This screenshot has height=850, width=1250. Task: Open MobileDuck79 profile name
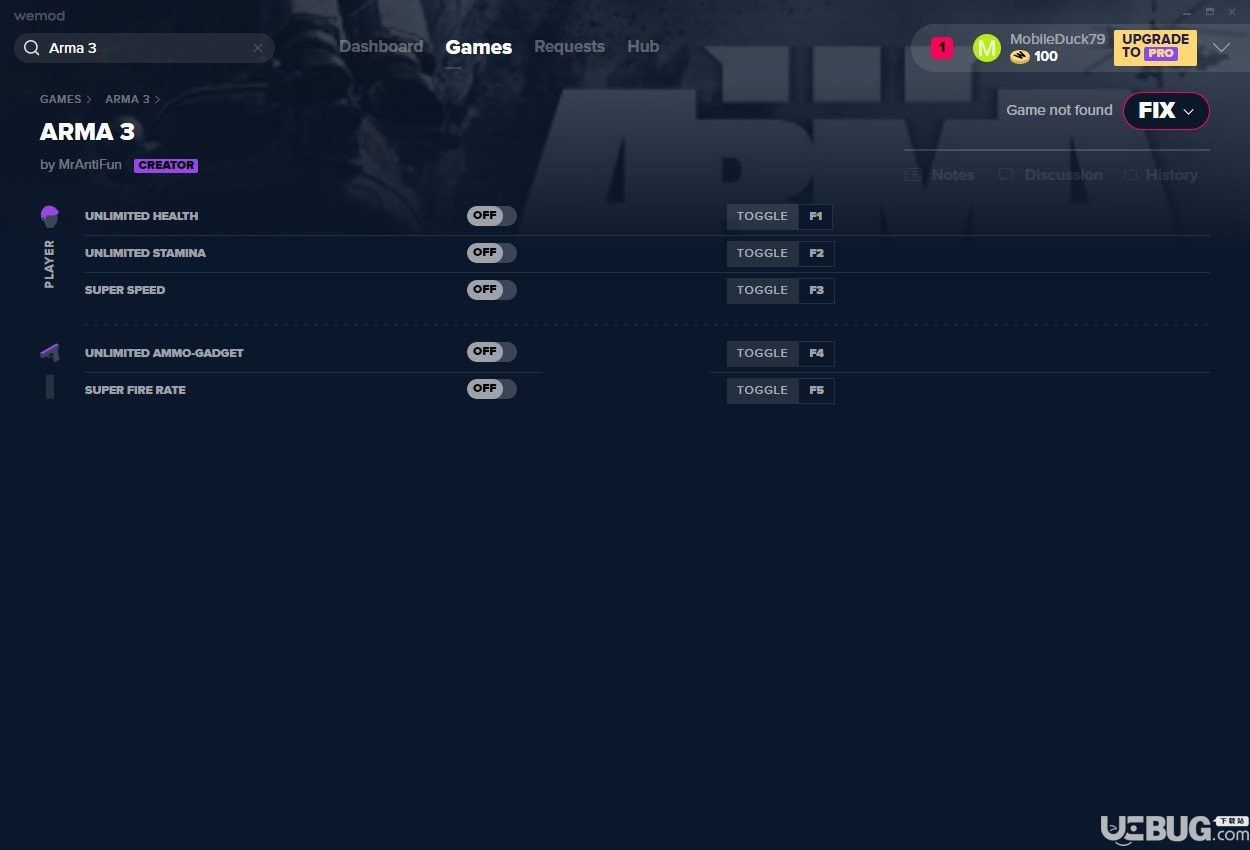click(x=1057, y=39)
